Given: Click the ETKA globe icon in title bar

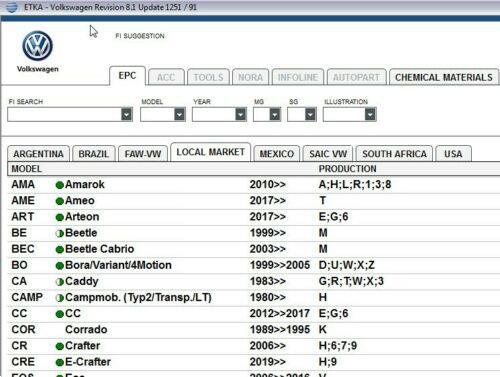Looking at the screenshot, I should 11,7.
